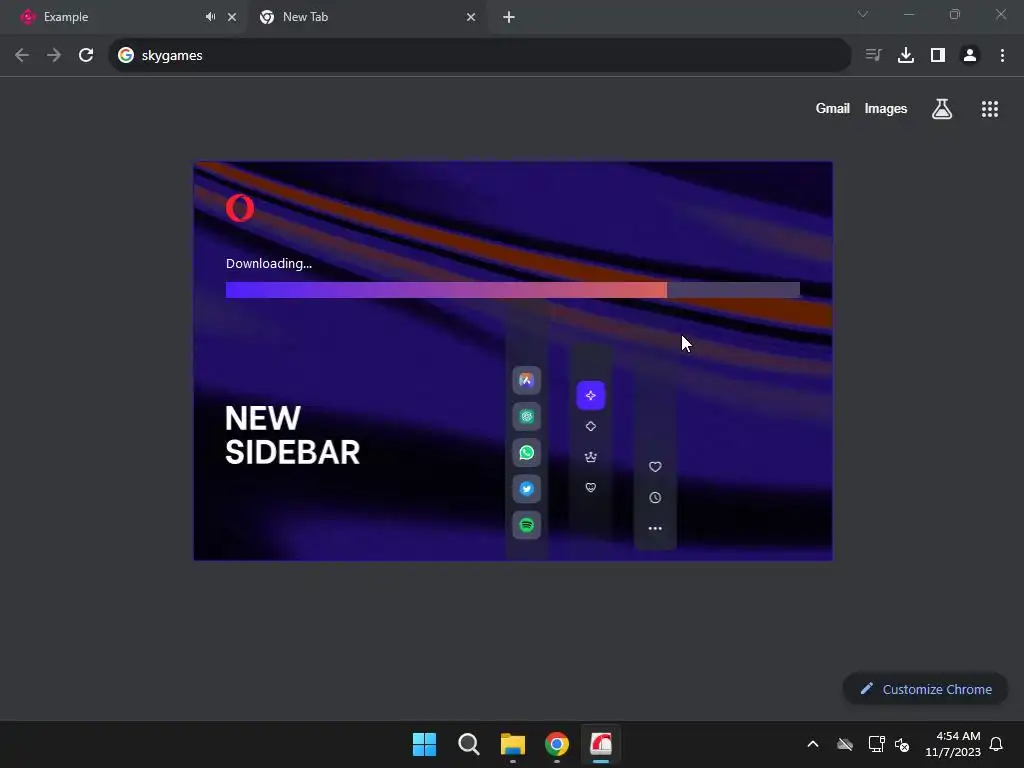Open Windows taskbar search

(468, 744)
